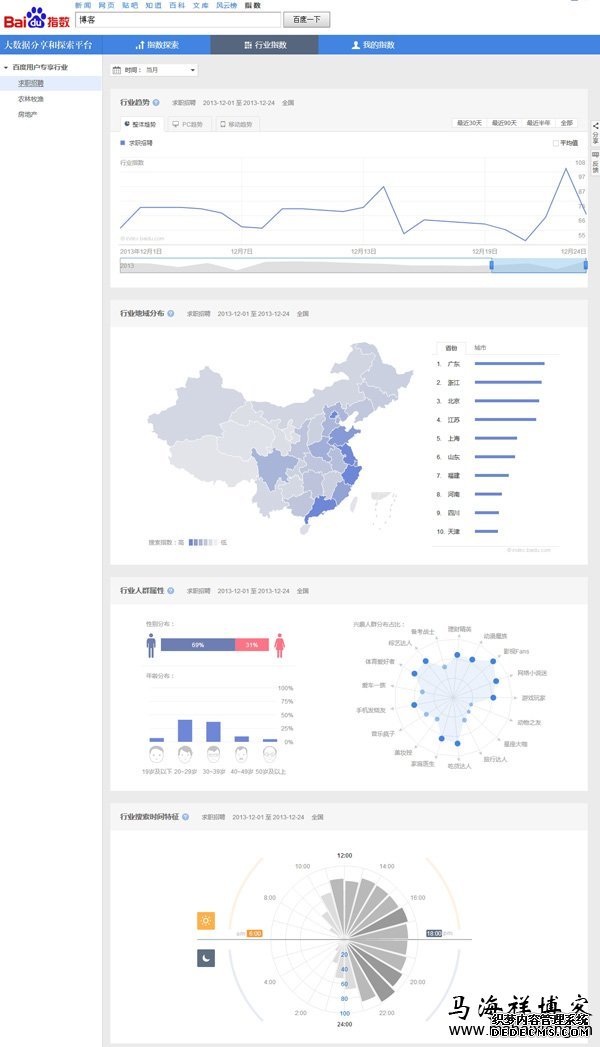Click the sun daytime icon

(x=205, y=921)
